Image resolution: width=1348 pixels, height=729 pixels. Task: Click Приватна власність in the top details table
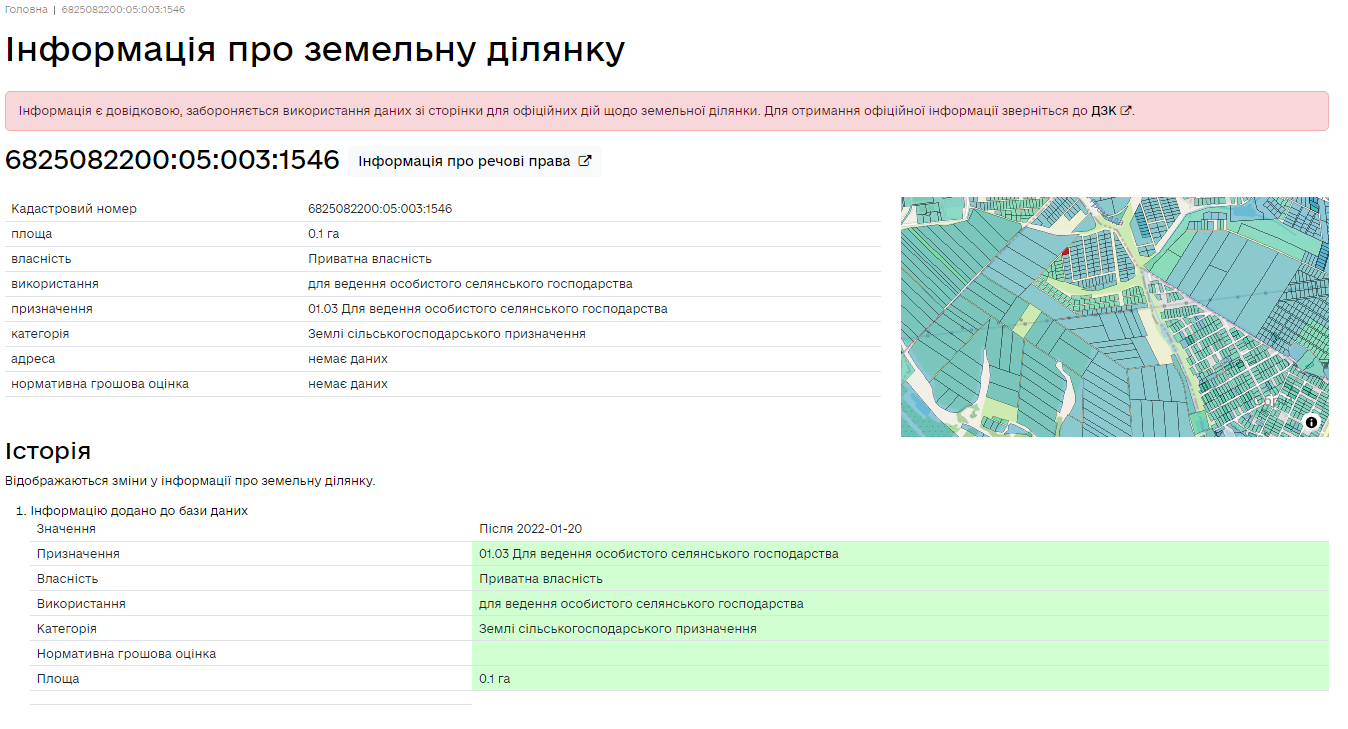point(369,259)
